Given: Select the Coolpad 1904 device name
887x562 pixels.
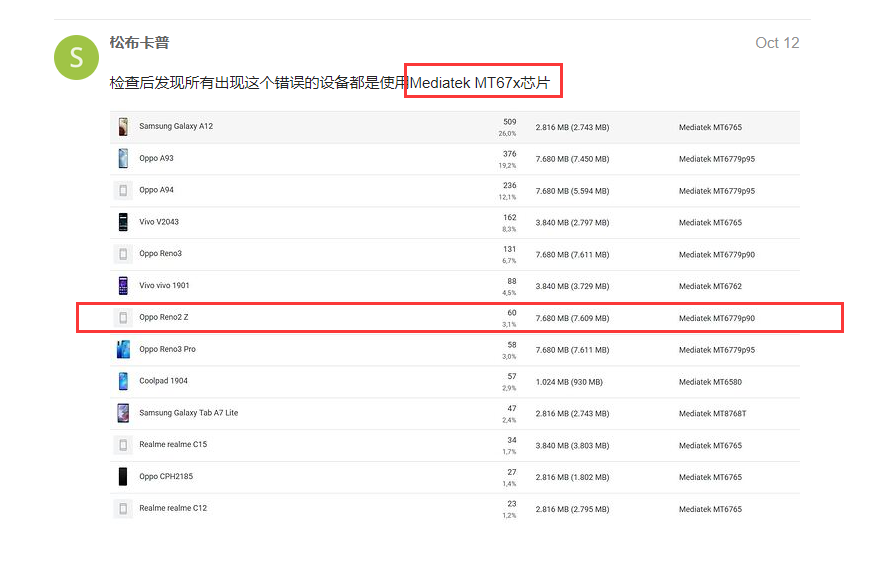Looking at the screenshot, I should 163,381.
